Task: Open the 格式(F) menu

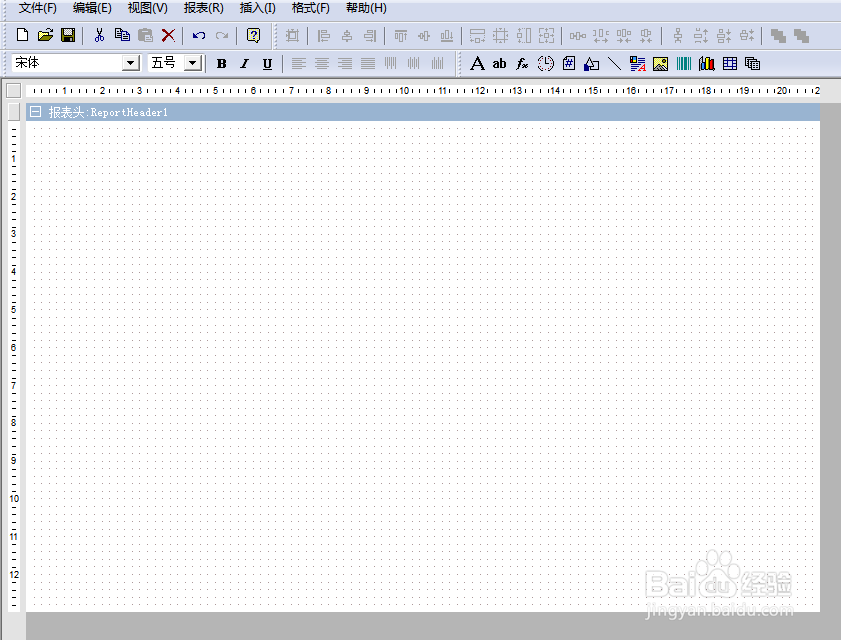Action: point(311,8)
